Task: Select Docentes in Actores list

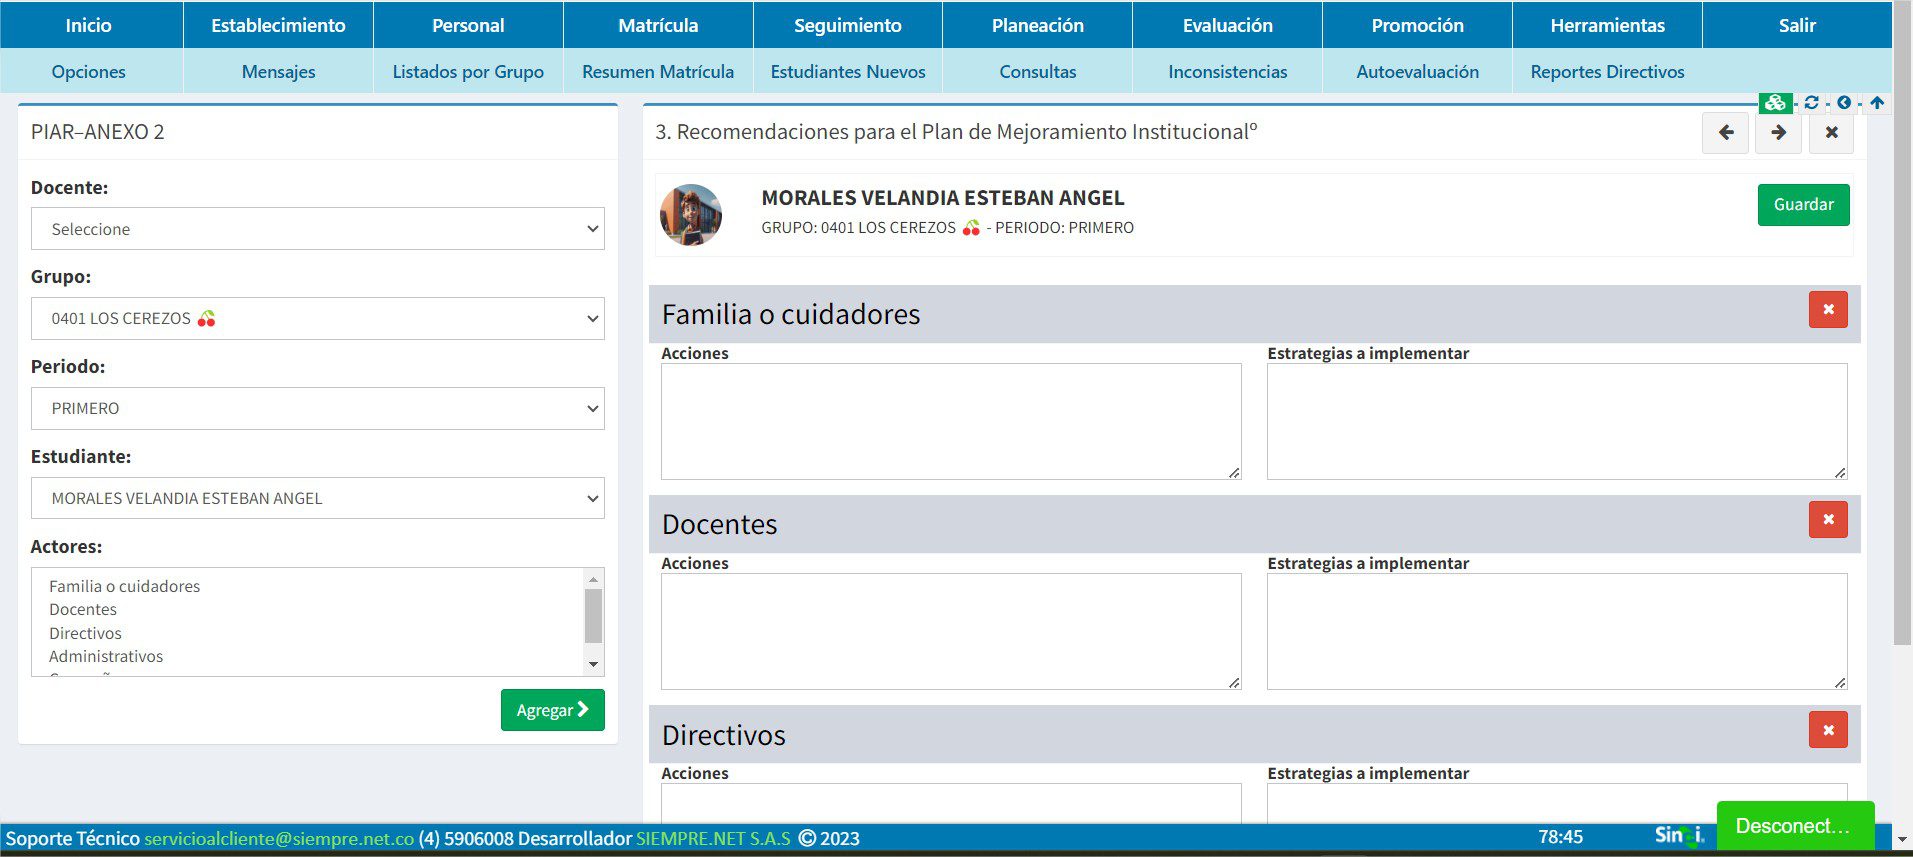Action: pyautogui.click(x=83, y=609)
